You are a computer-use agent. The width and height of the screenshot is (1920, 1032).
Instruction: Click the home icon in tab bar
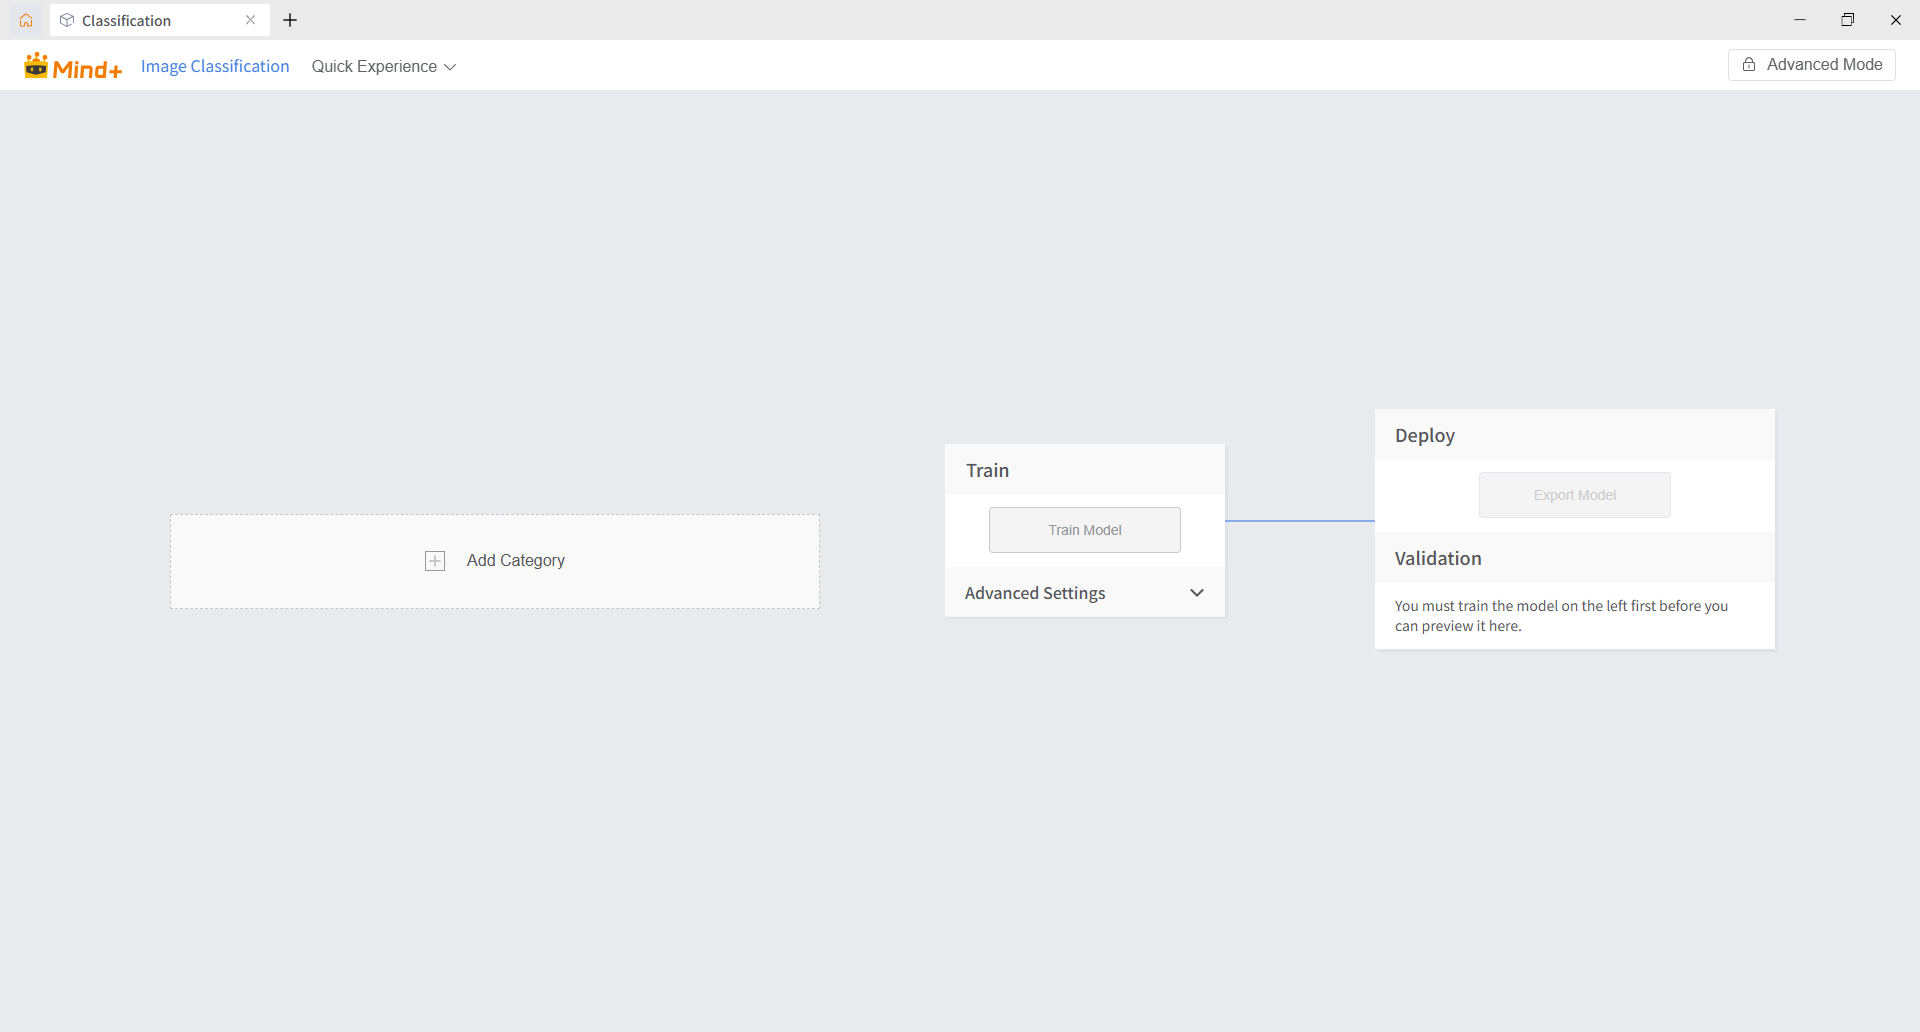(26, 20)
